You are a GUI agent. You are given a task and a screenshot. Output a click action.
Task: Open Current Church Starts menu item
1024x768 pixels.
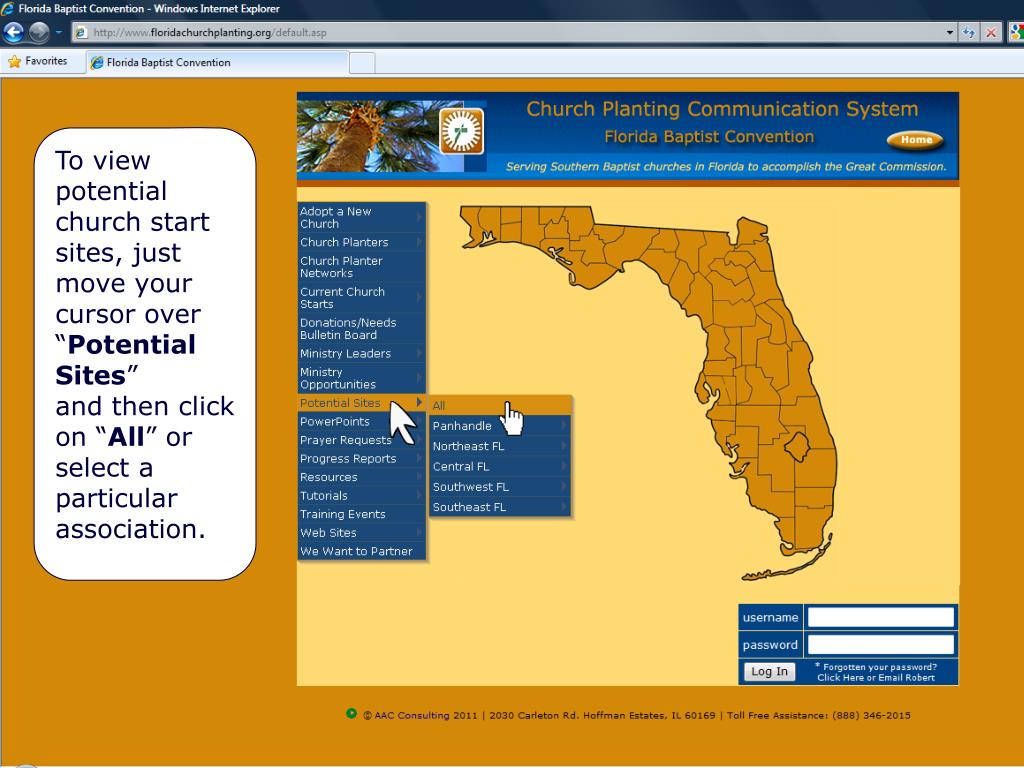[x=361, y=298]
